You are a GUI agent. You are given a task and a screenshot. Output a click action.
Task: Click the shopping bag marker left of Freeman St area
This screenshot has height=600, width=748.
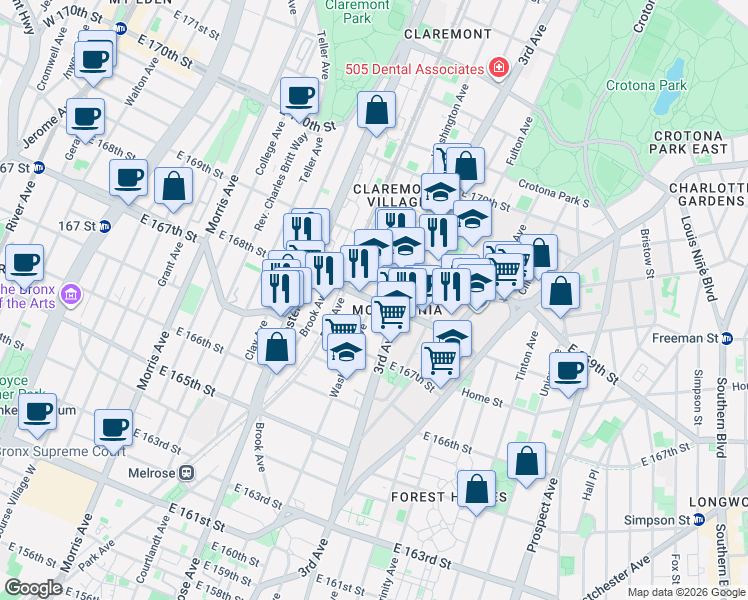click(x=561, y=292)
